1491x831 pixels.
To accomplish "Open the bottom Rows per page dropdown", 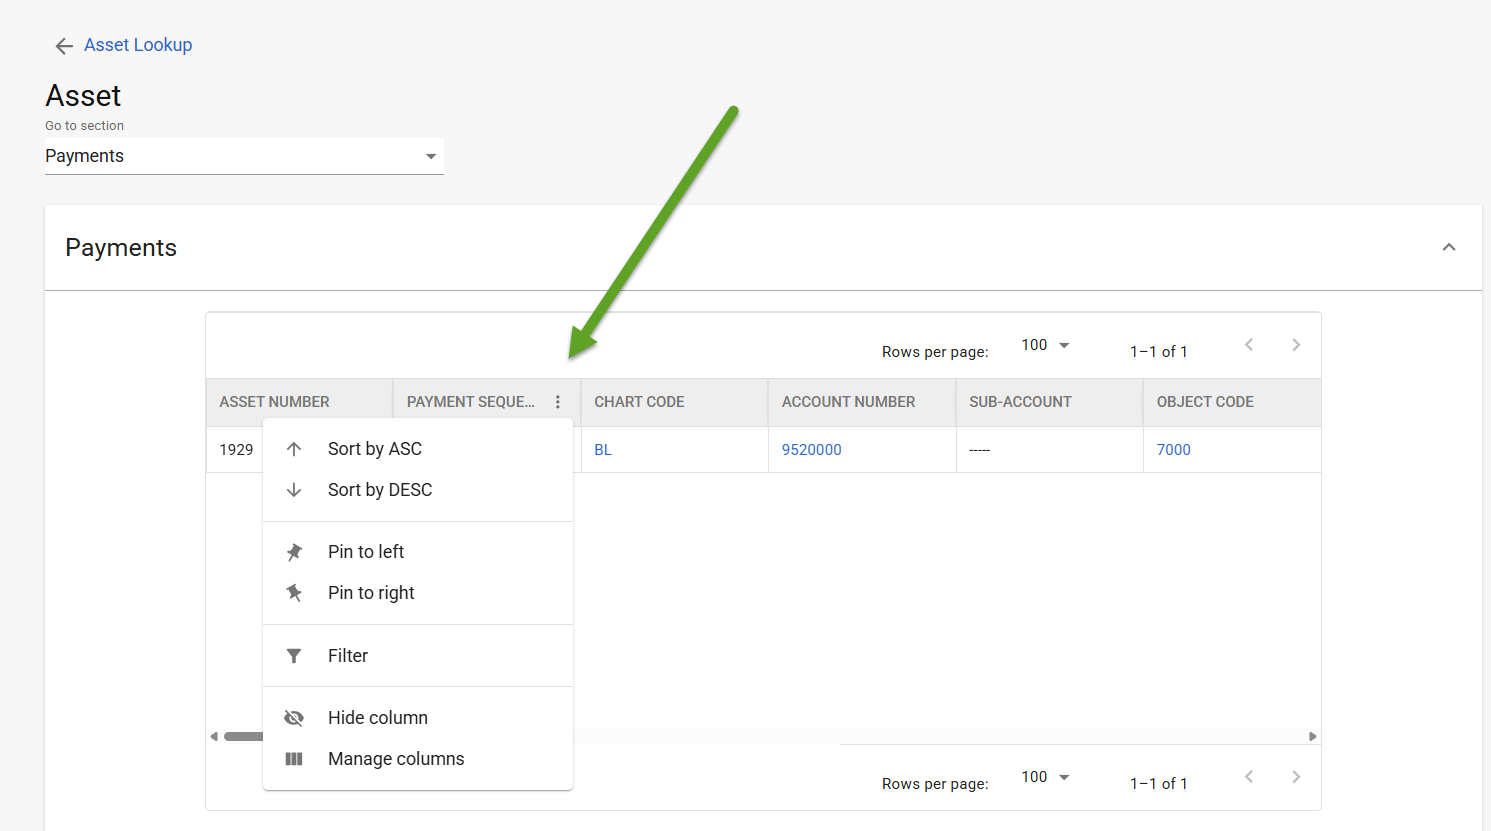I will (1045, 777).
